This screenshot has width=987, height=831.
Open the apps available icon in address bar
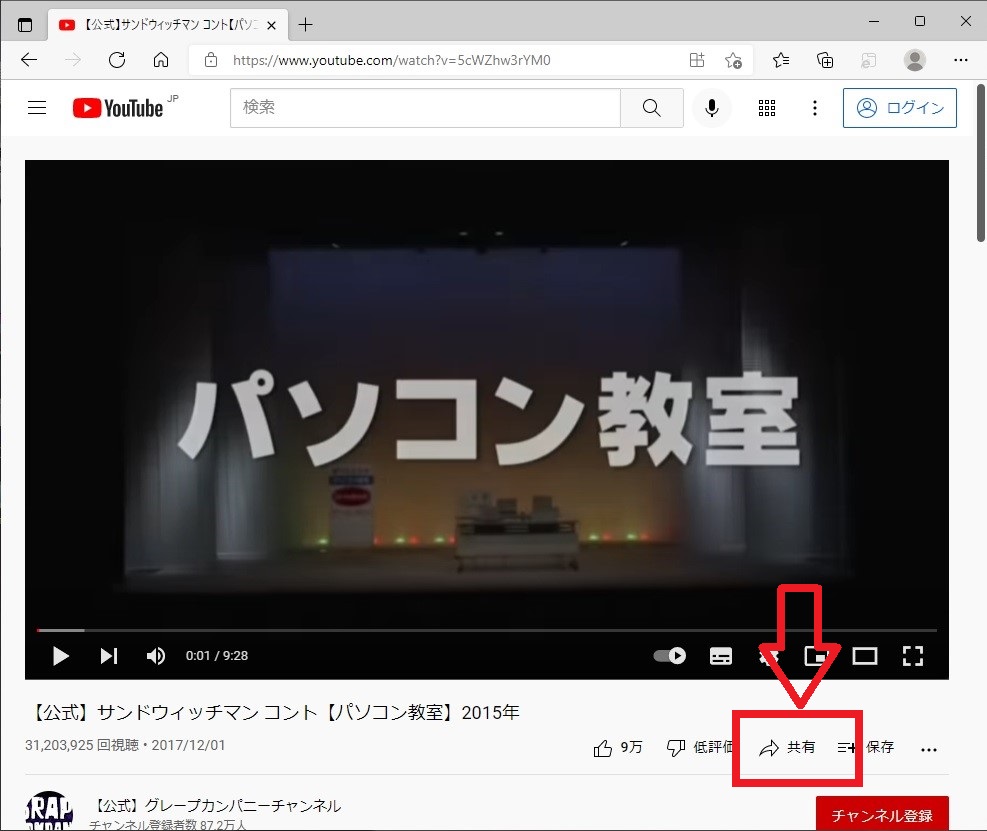click(697, 60)
